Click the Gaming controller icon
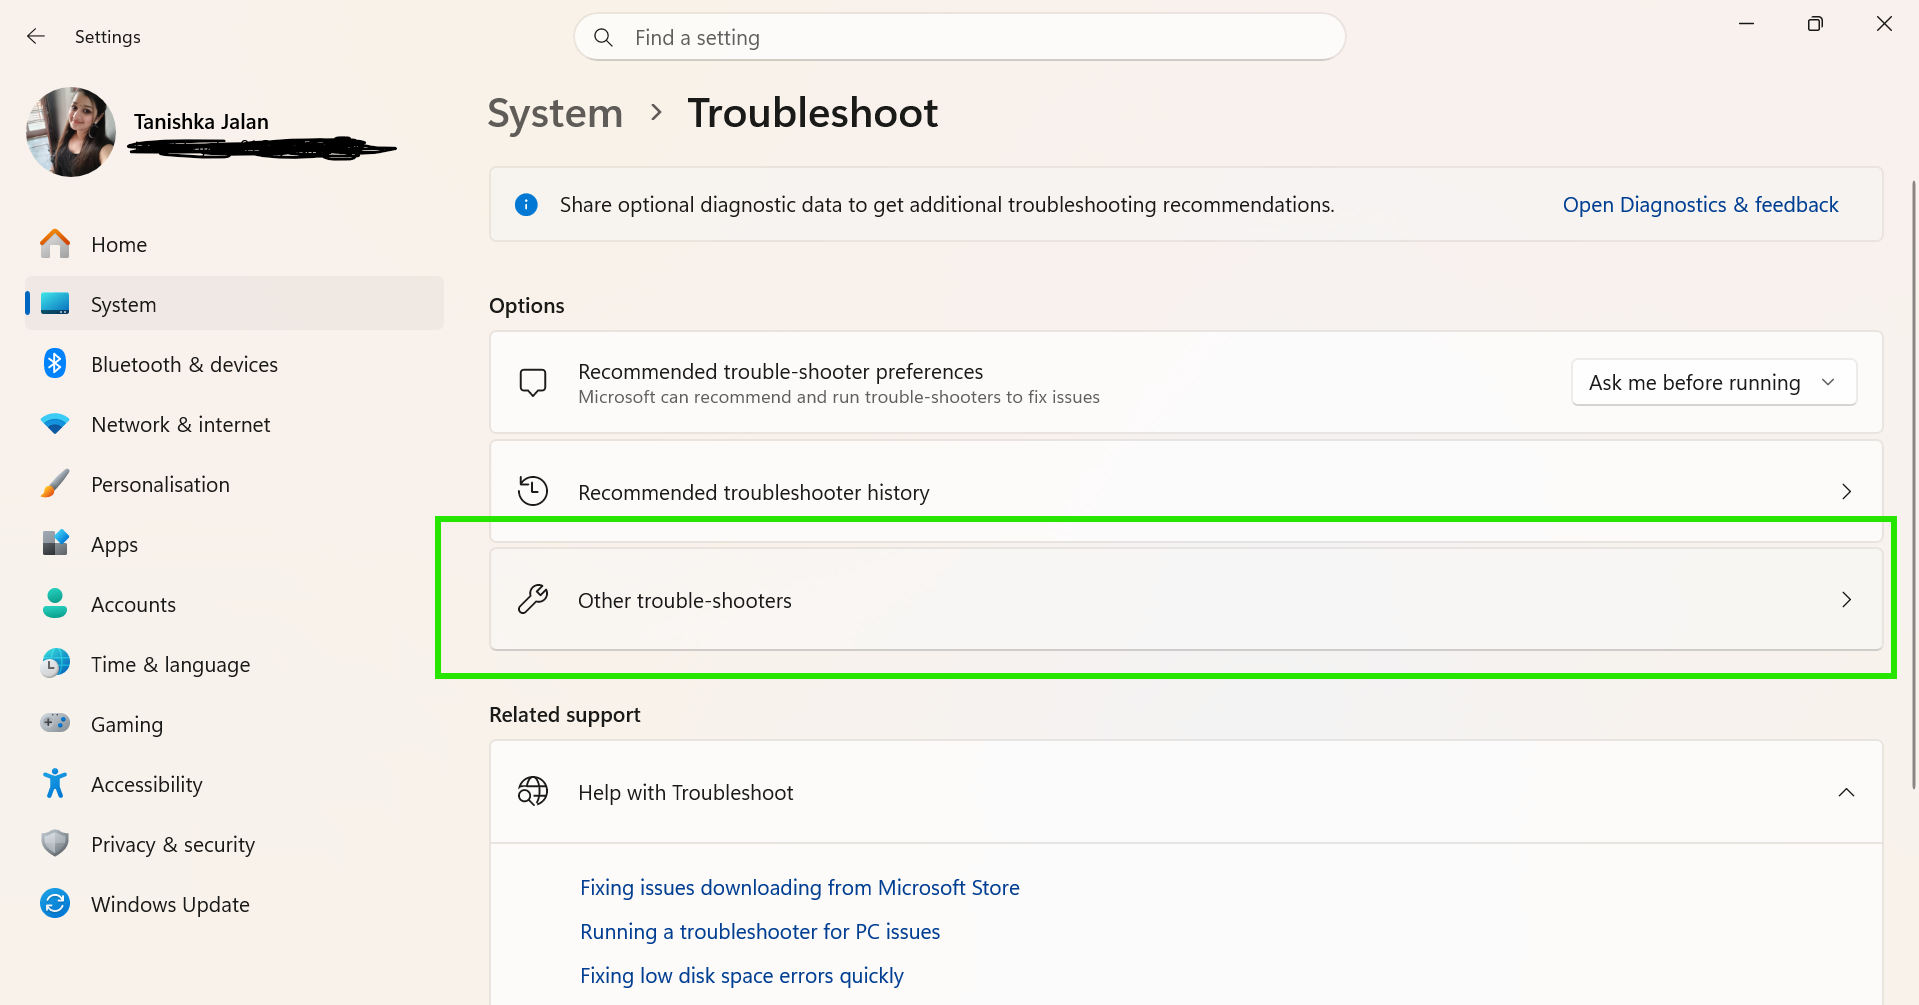This screenshot has height=1005, width=1919. [55, 722]
